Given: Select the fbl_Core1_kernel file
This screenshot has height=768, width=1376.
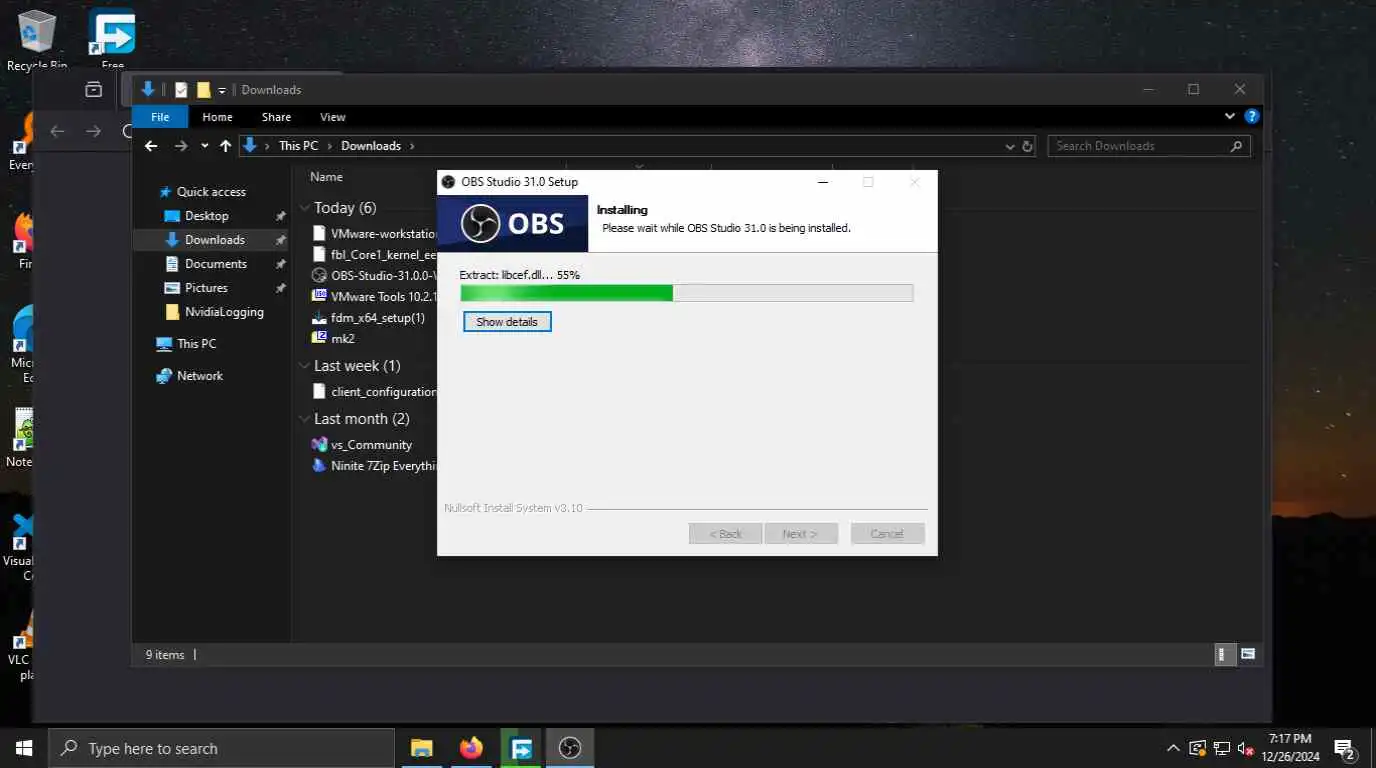Looking at the screenshot, I should pos(375,254).
